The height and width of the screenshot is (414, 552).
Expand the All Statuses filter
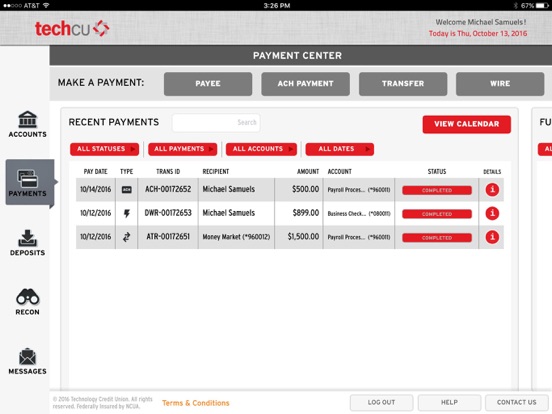[105, 149]
